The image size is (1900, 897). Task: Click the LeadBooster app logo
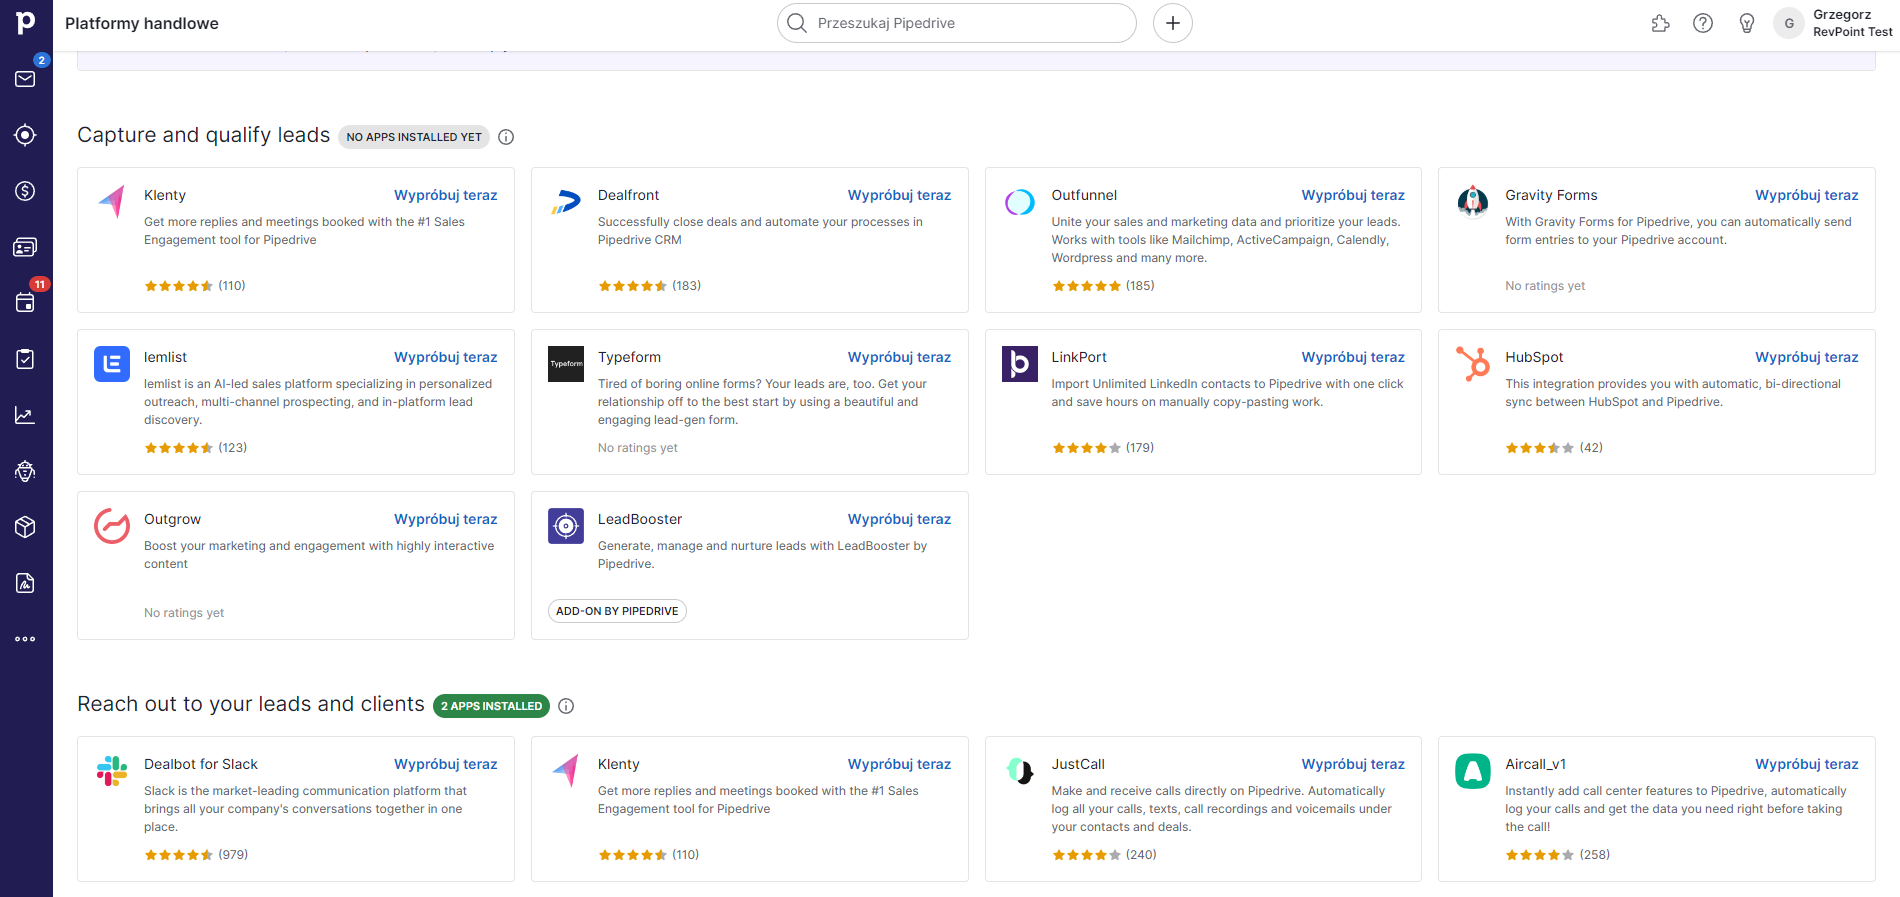[566, 526]
